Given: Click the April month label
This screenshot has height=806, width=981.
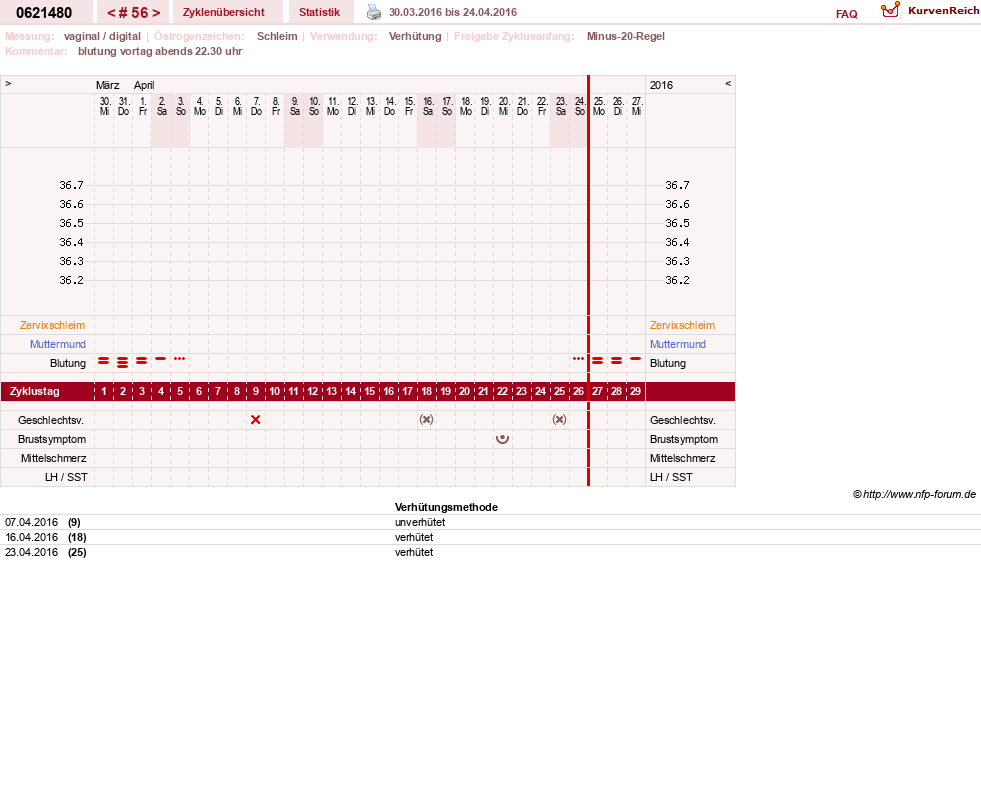Looking at the screenshot, I should pos(144,85).
